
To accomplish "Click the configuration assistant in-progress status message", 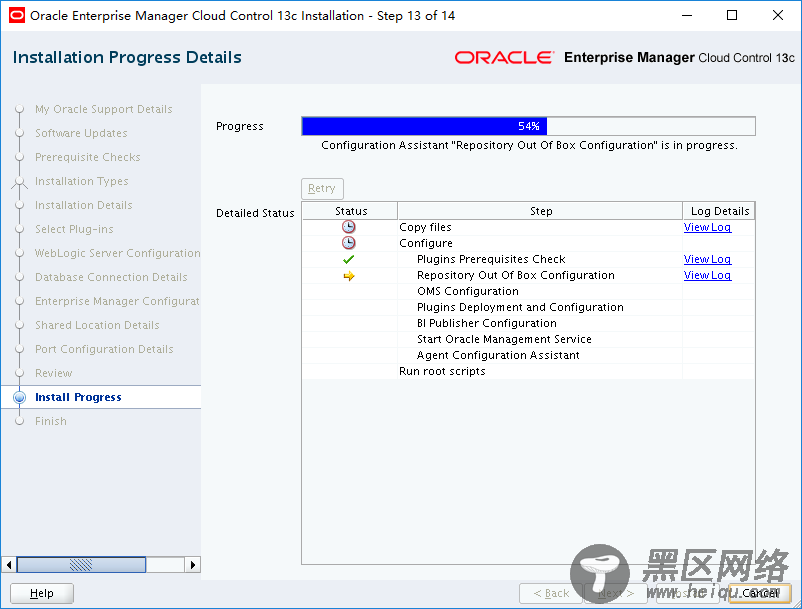I will tap(529, 145).
